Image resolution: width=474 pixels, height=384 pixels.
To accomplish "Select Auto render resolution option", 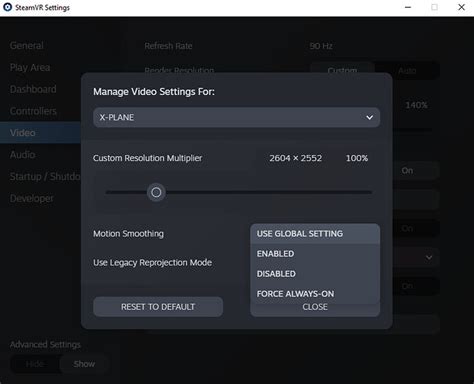I will pos(407,70).
